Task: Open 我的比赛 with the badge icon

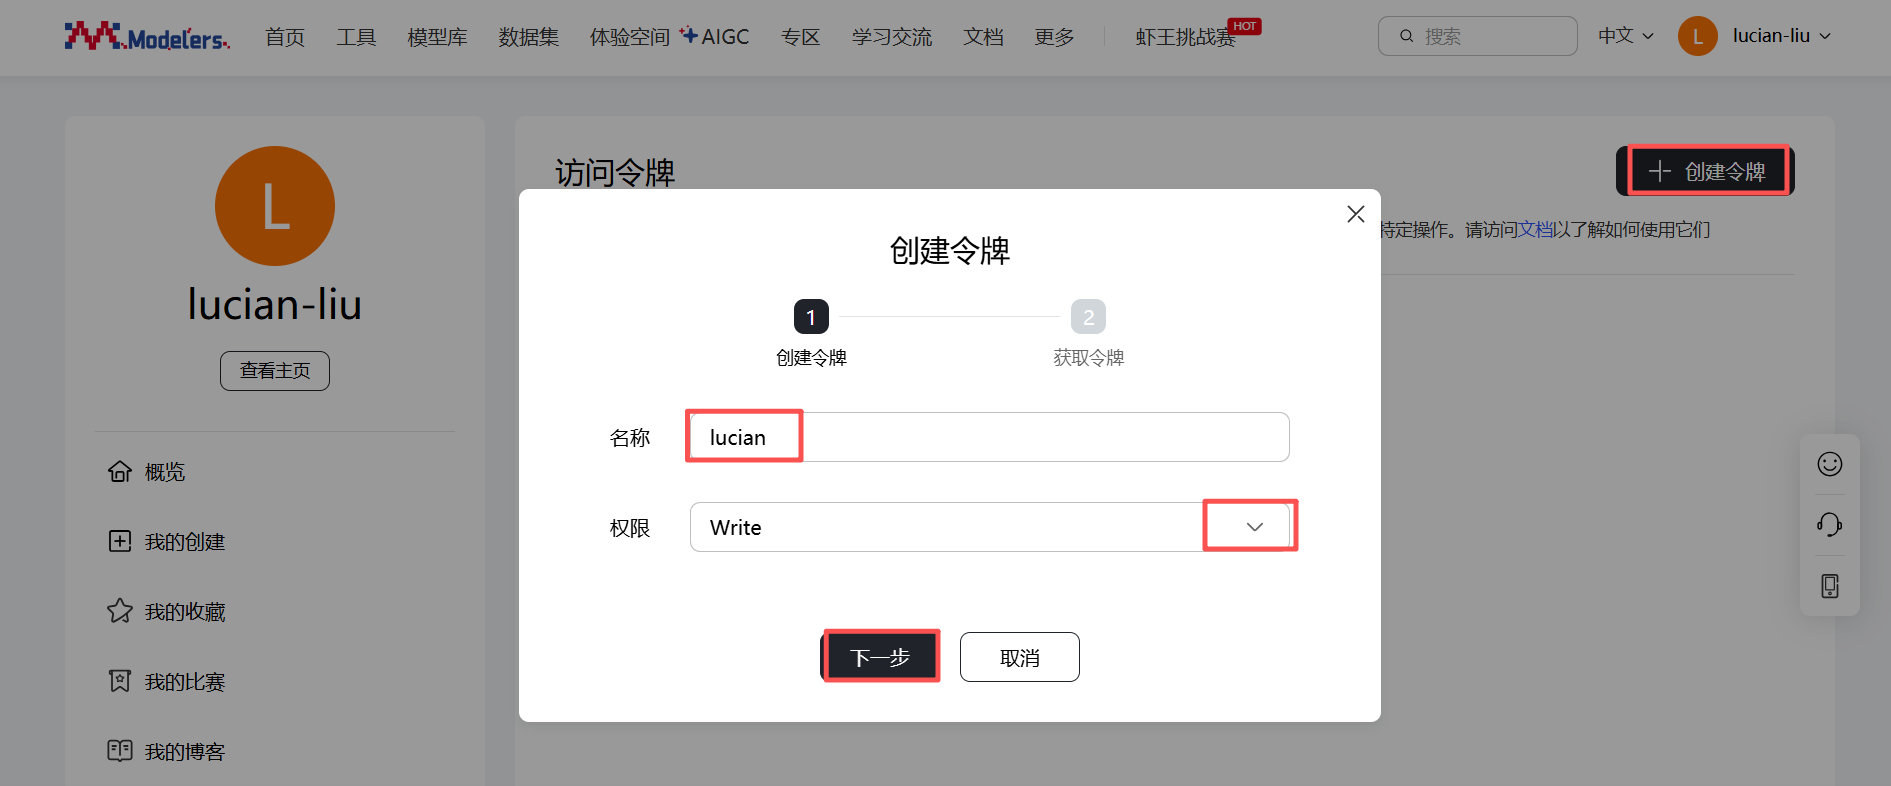Action: tap(166, 682)
